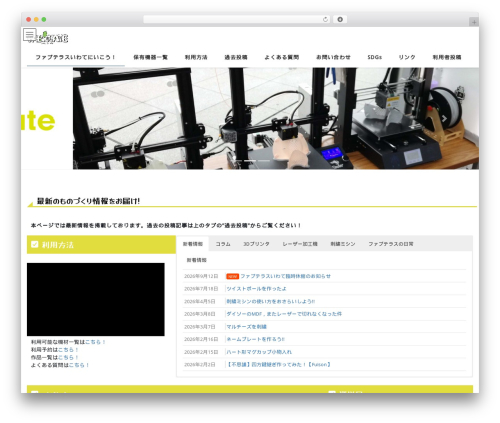
Task: Click こちら link for よくある質問 under the video
Action: coord(79,365)
